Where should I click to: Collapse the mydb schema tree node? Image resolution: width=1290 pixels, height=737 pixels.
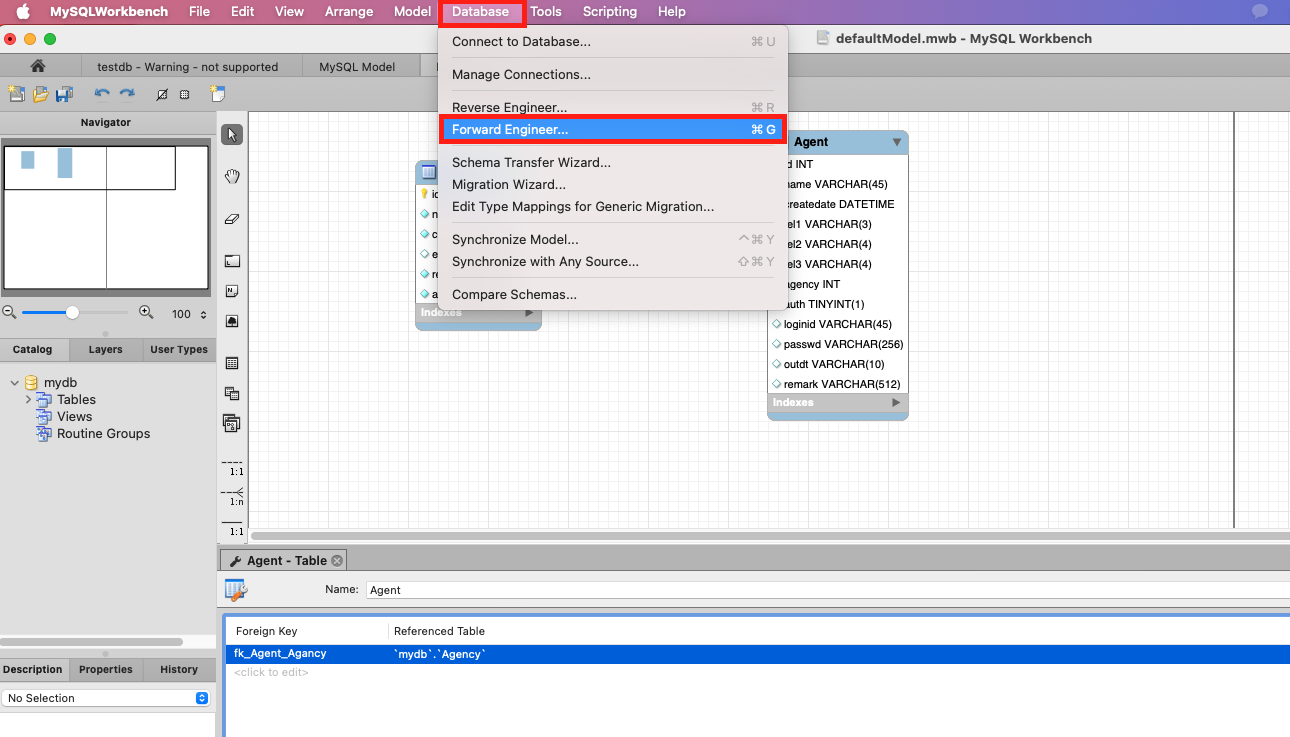click(x=14, y=382)
